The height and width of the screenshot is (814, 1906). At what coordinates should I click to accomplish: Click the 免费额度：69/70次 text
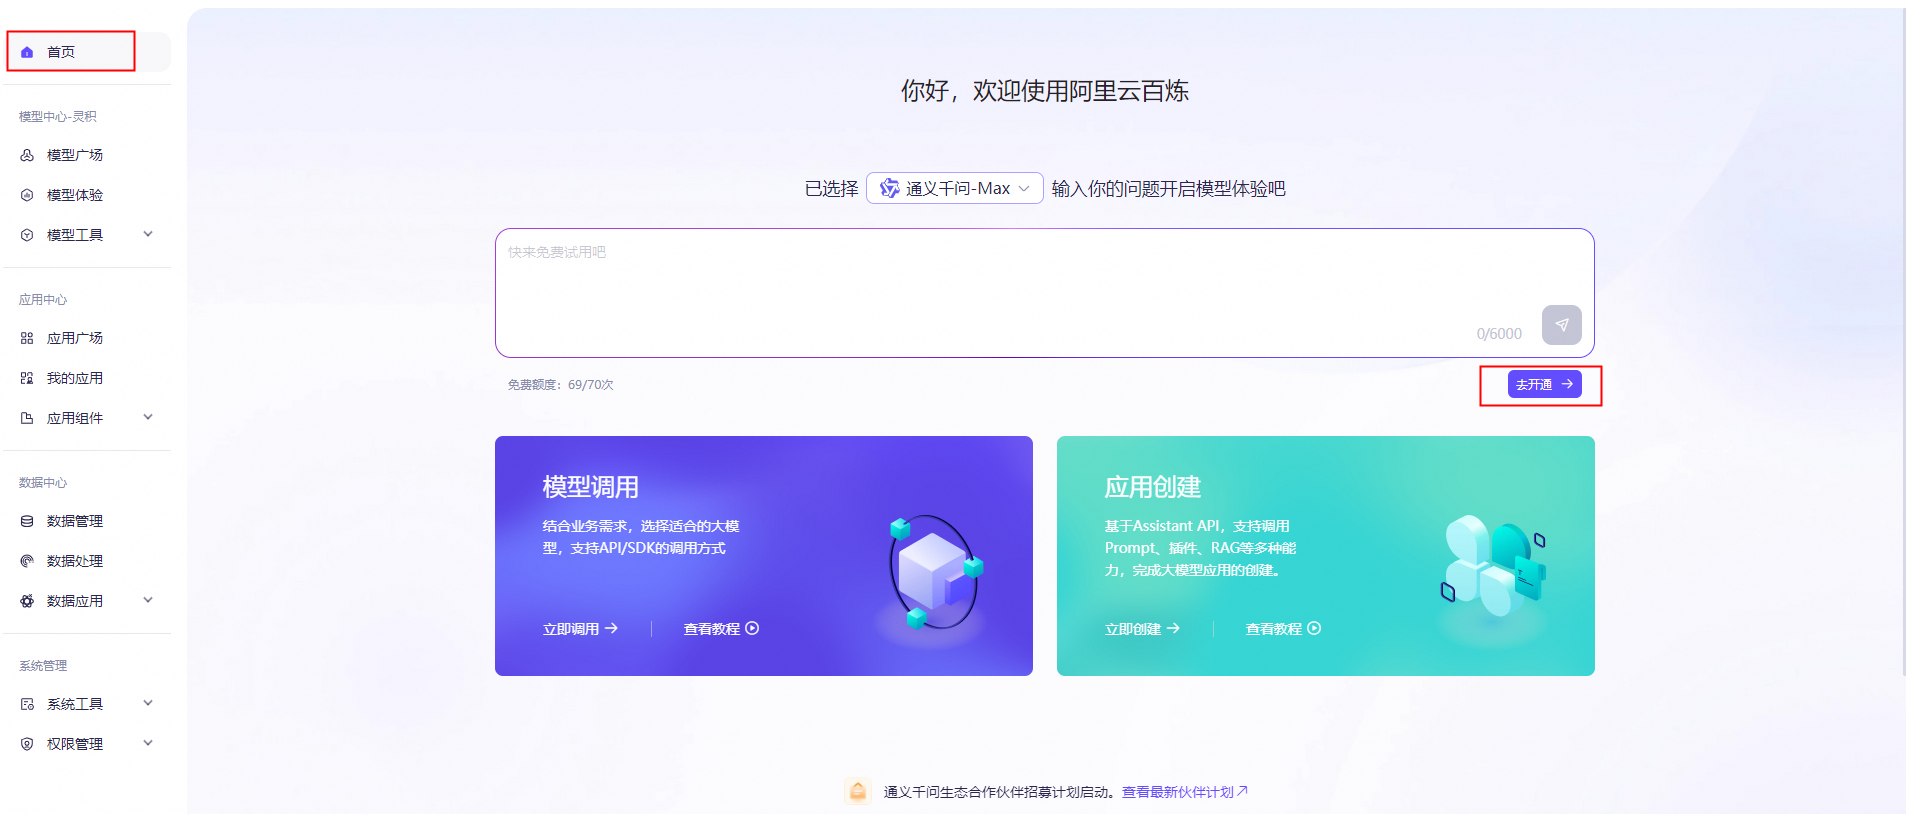(560, 385)
